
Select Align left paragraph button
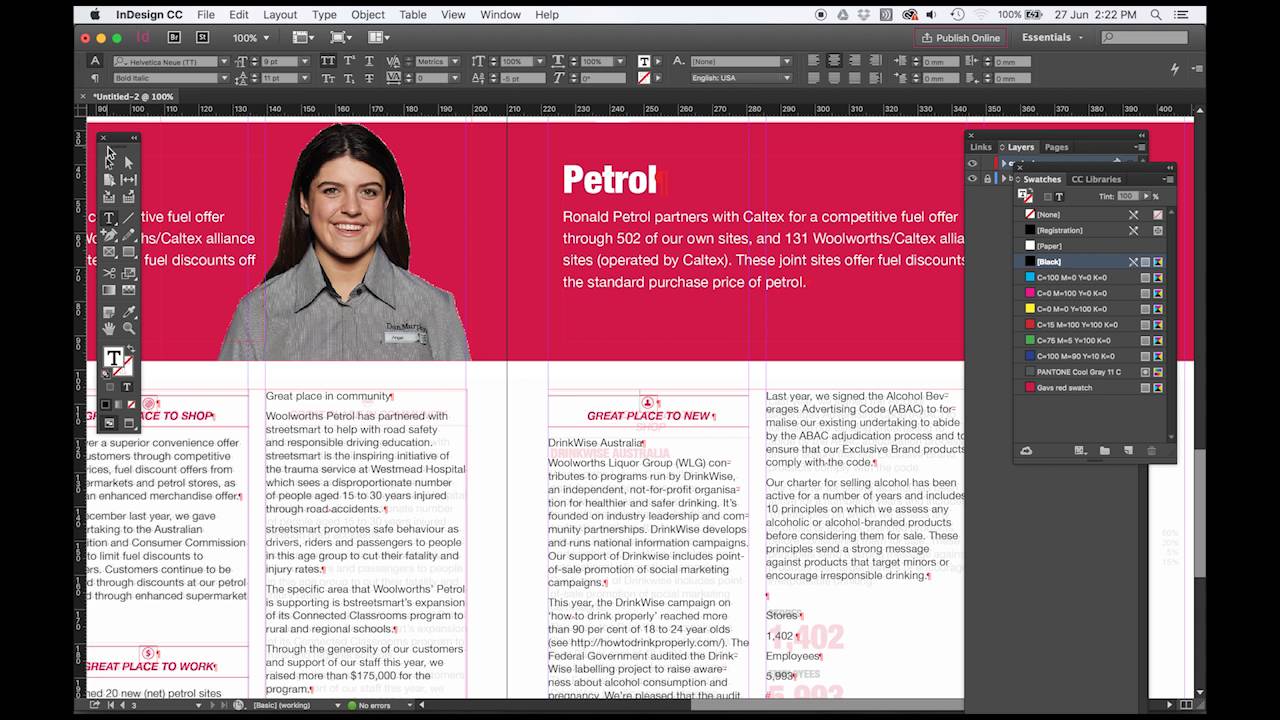(x=814, y=61)
